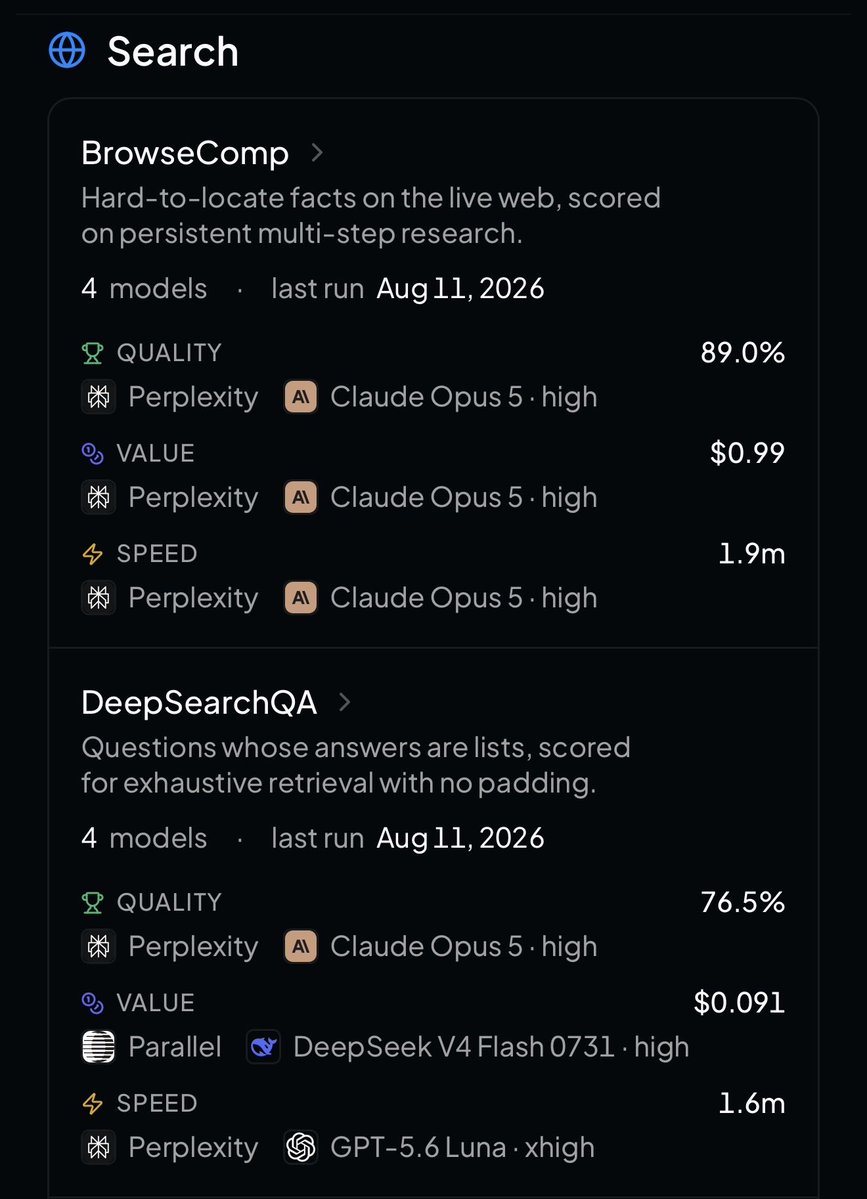Click the blue globe Search icon
The height and width of the screenshot is (1199, 867).
(67, 50)
